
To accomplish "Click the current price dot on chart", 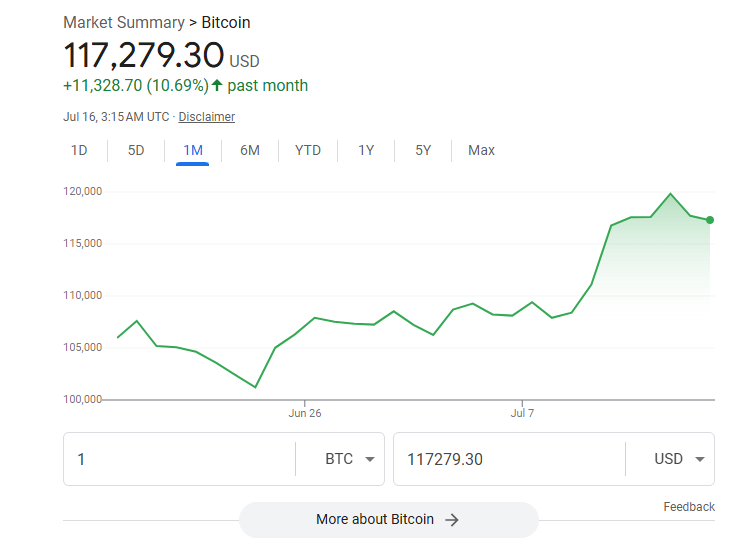I will coord(710,220).
